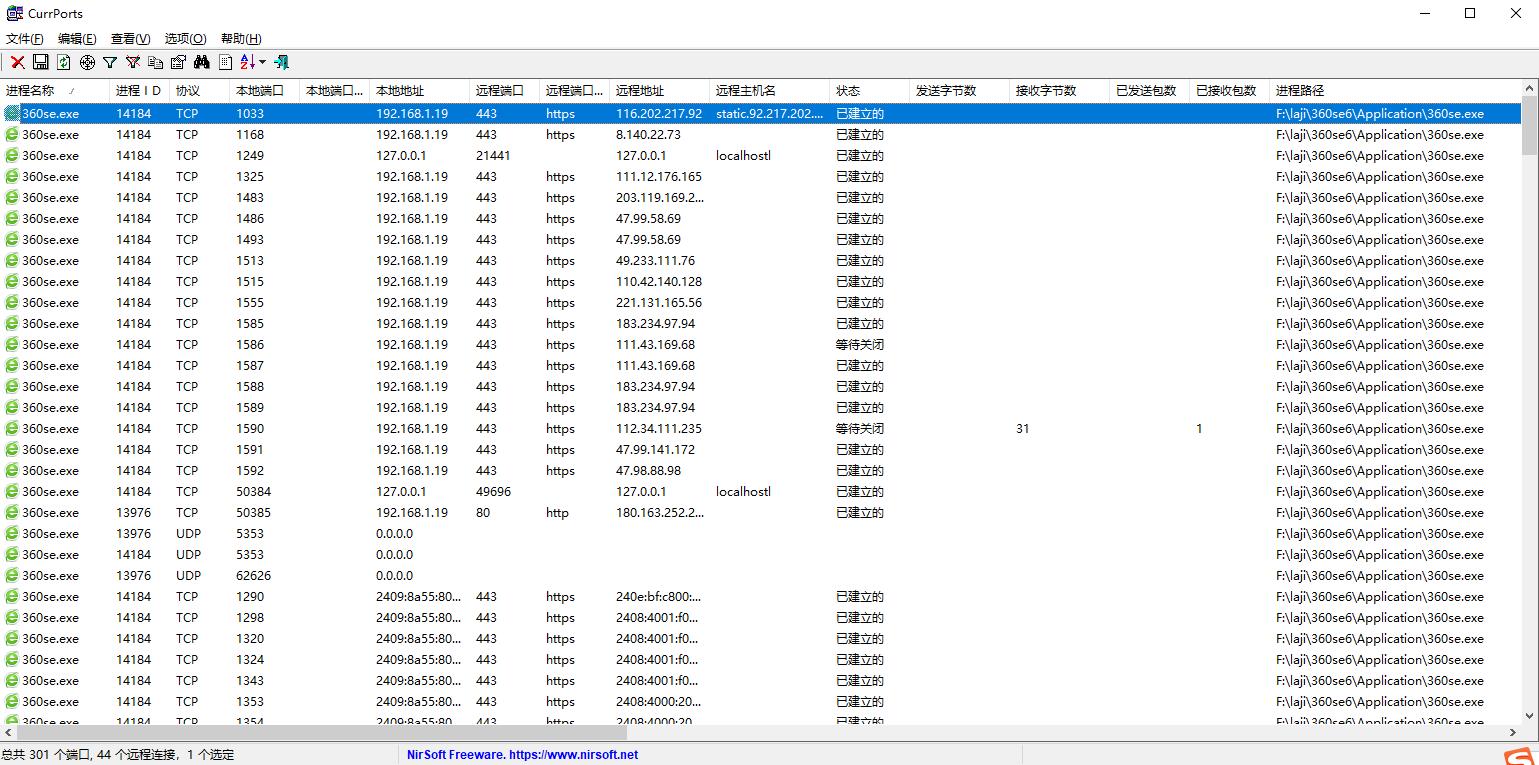Viewport: 1539px width, 765px height.
Task: Open the 文件(F) menu
Action: pos(25,38)
